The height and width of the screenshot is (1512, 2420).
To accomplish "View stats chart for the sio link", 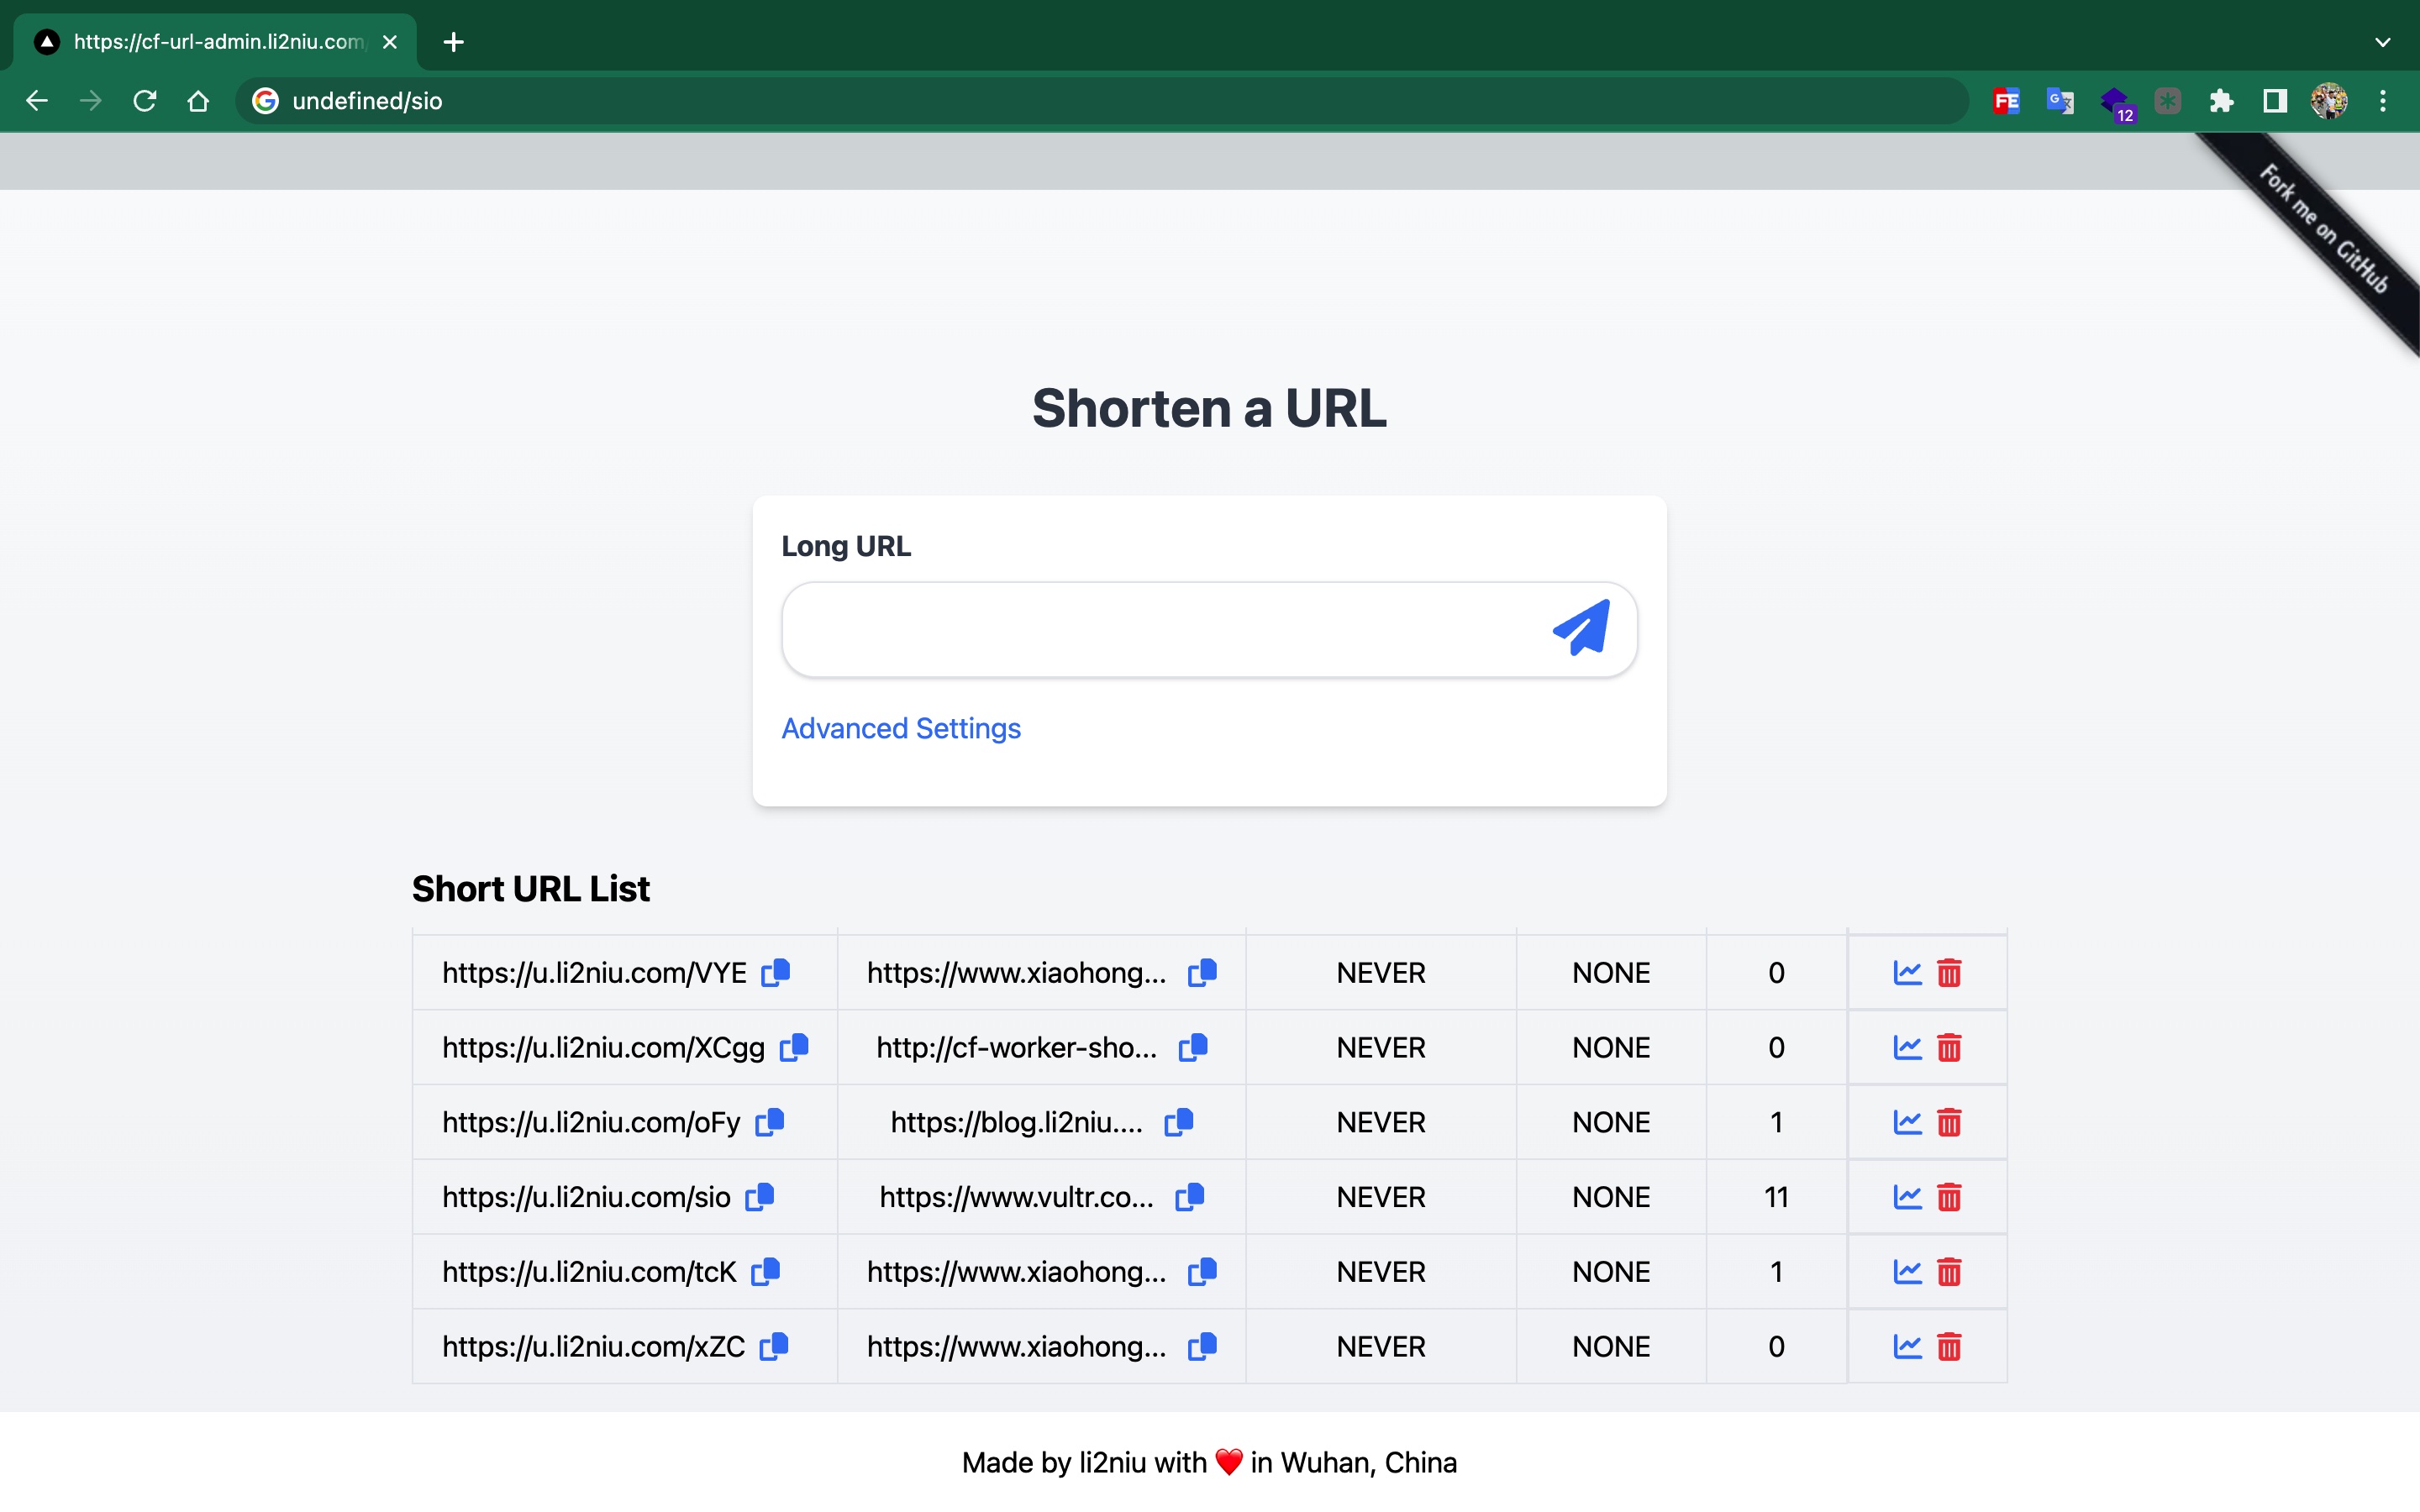I will (x=1907, y=1197).
